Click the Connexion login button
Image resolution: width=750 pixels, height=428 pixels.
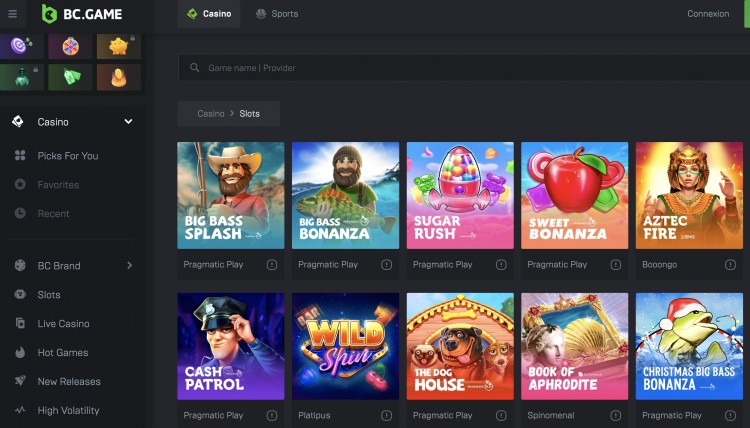[708, 14]
